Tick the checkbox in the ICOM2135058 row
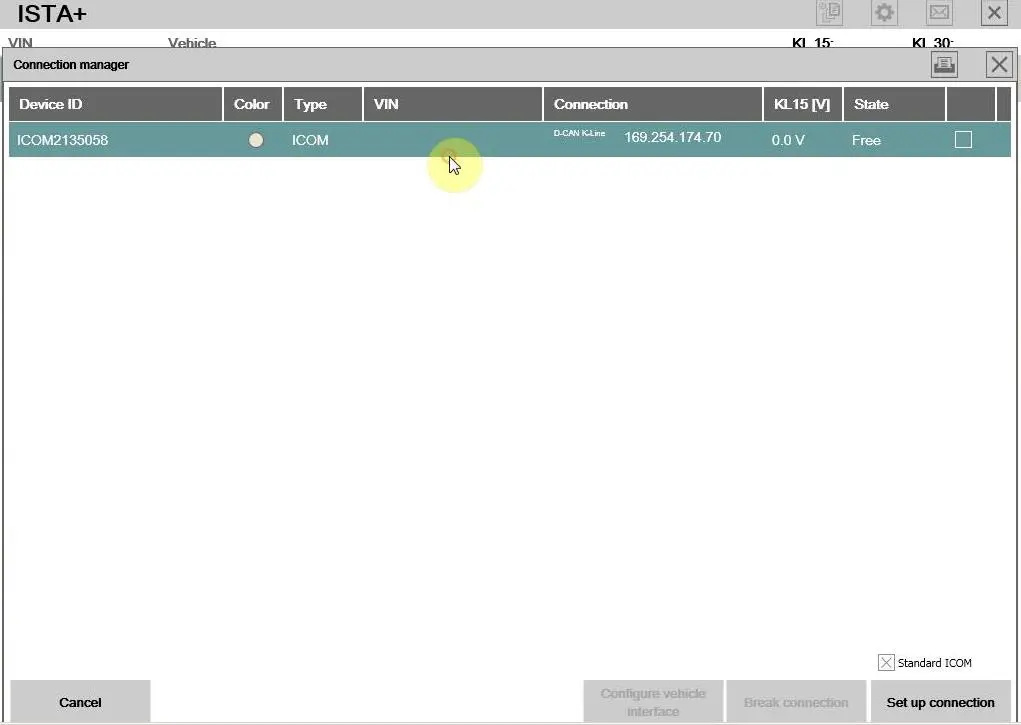1021x725 pixels. click(x=963, y=139)
